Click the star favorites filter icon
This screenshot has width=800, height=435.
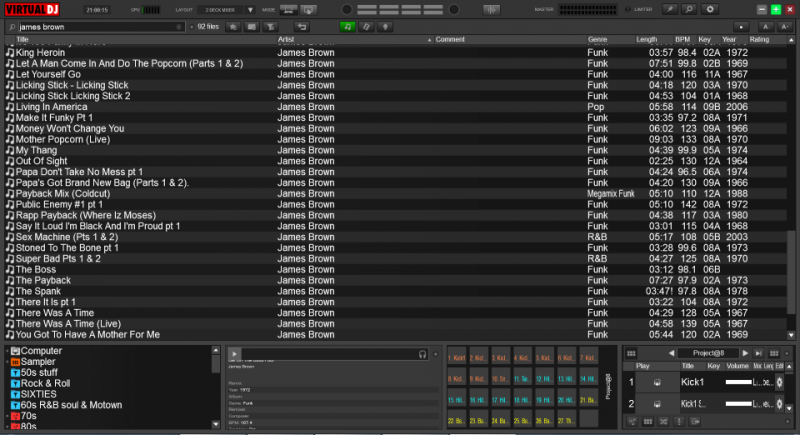coord(233,27)
